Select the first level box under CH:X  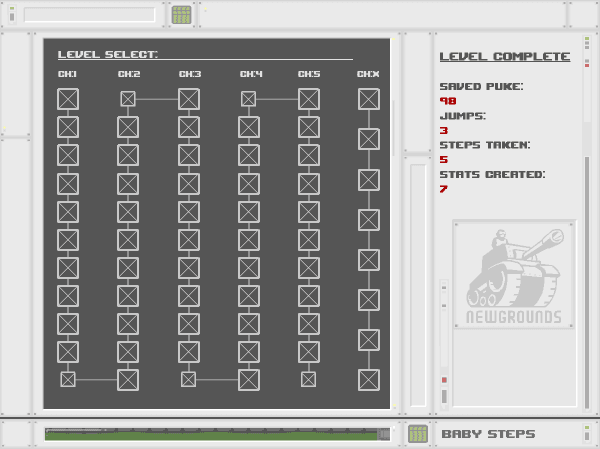pos(369,99)
